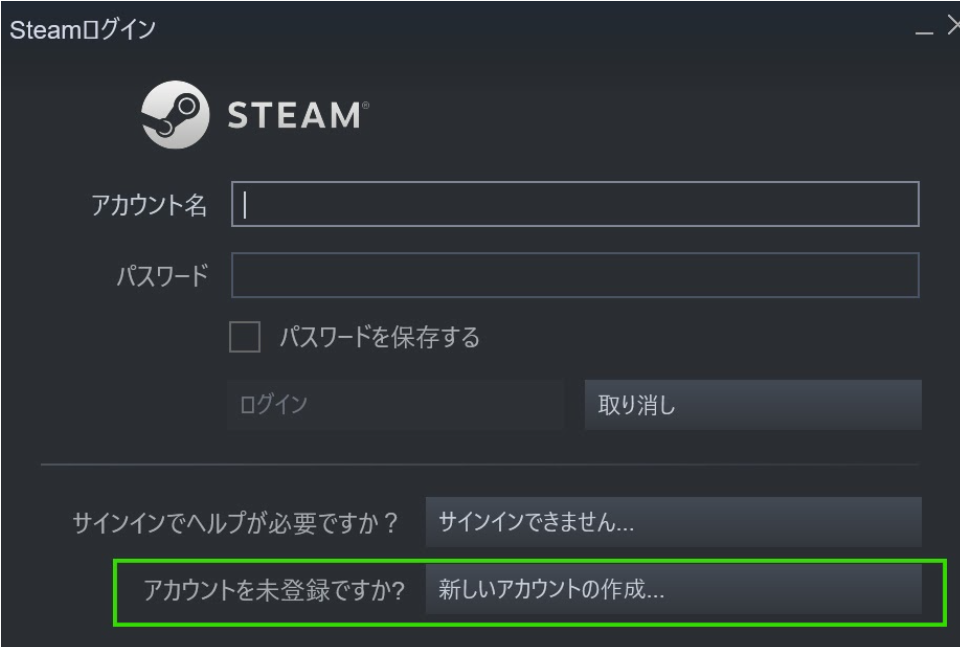Click the ログイン button

point(396,405)
